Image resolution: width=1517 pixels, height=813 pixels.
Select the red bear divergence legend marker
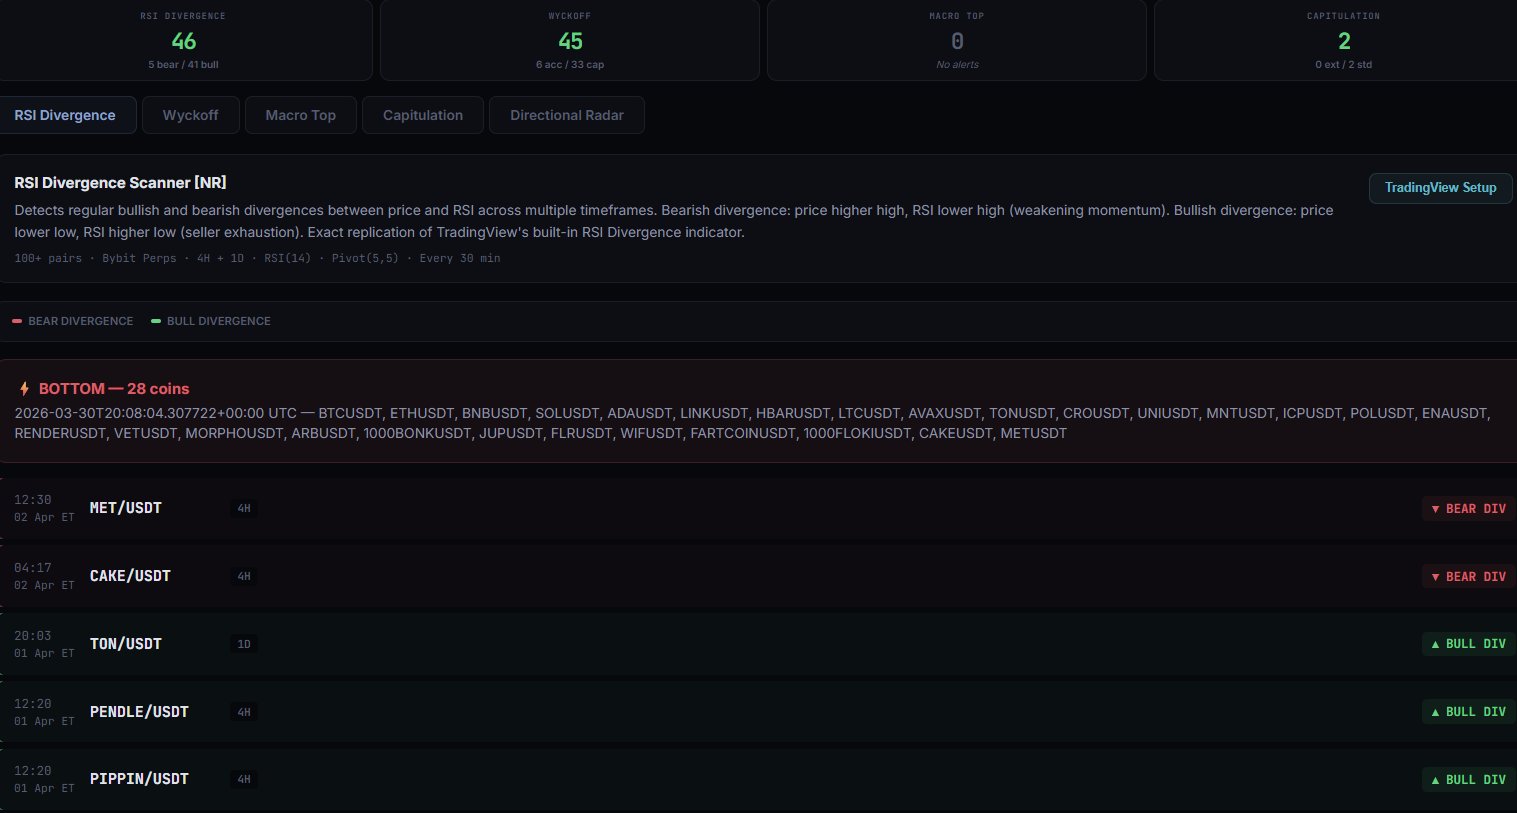click(x=17, y=321)
